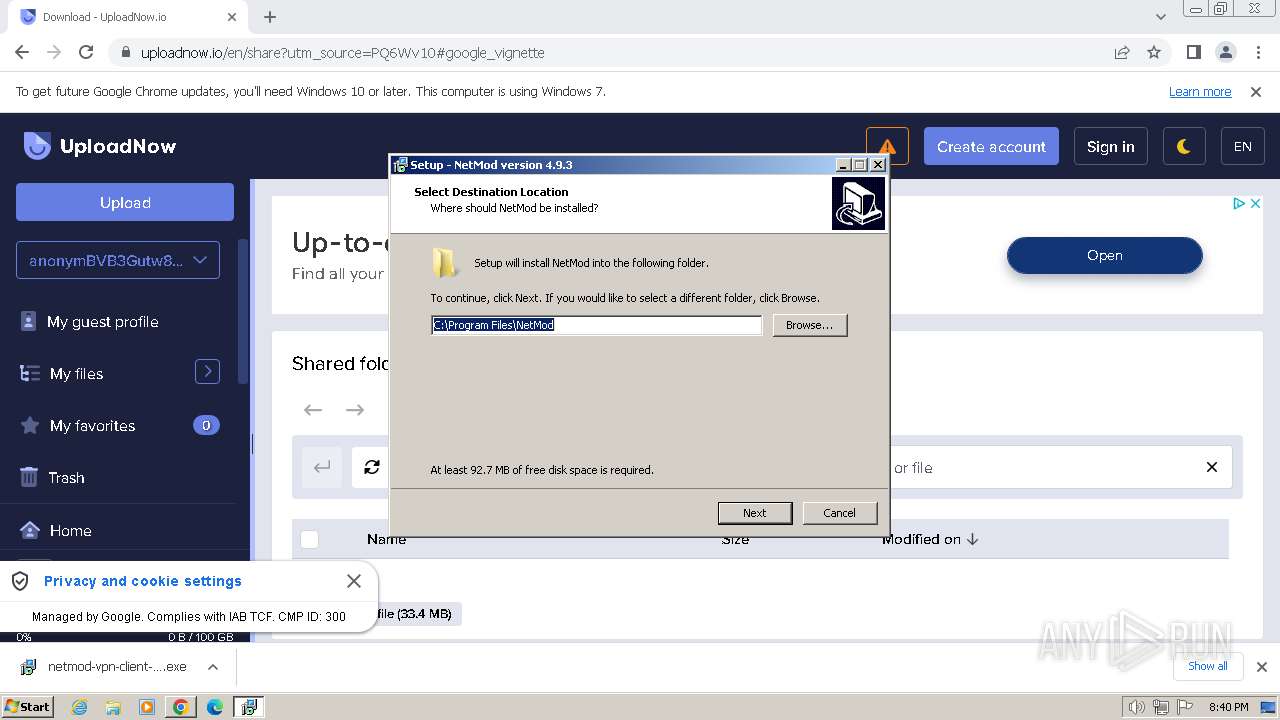Open Internet Explorer from the taskbar
The width and height of the screenshot is (1280, 720).
(x=79, y=707)
